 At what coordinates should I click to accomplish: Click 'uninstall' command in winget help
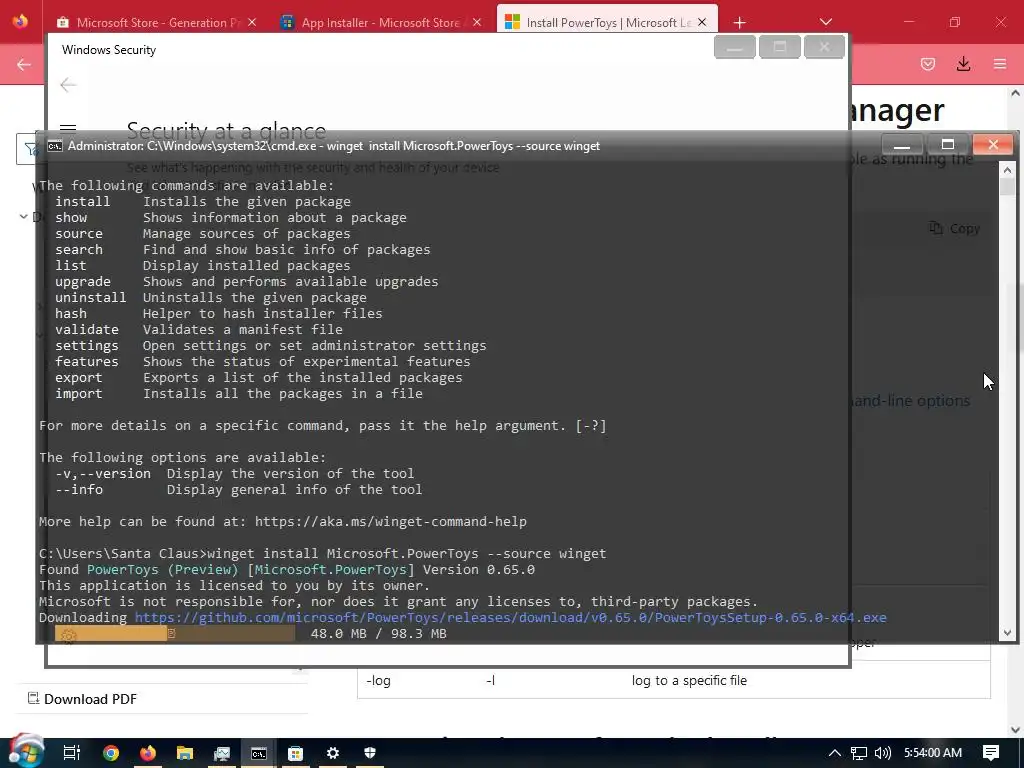point(91,297)
